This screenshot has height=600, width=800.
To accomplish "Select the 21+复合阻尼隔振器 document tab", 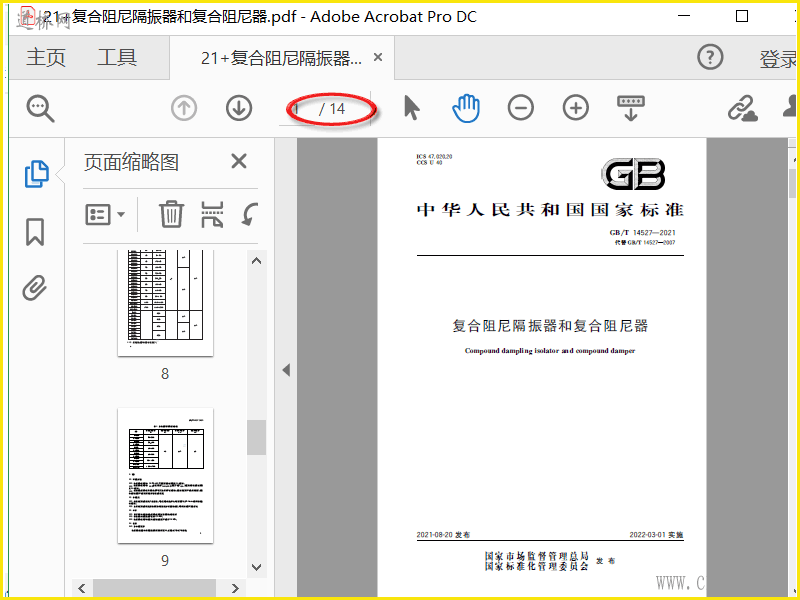I will pos(282,58).
